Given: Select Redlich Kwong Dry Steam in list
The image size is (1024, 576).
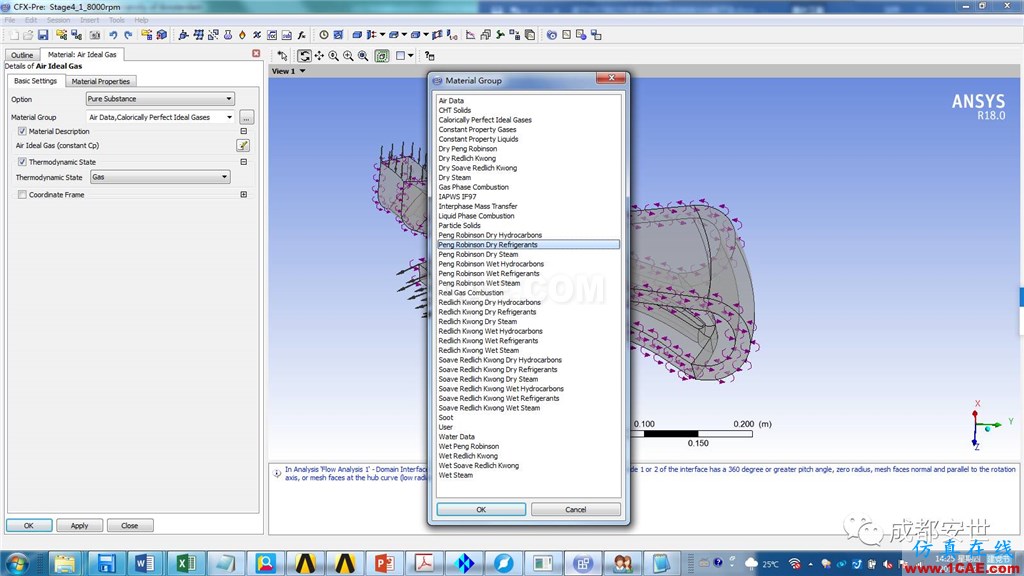Looking at the screenshot, I should (x=478, y=321).
